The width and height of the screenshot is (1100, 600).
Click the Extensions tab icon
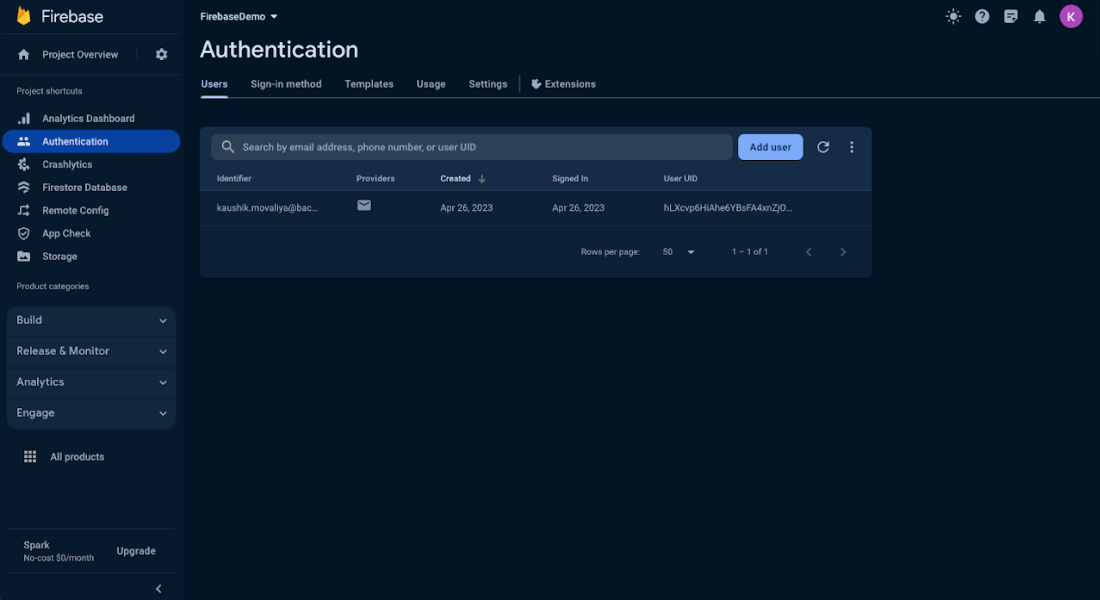click(x=536, y=84)
